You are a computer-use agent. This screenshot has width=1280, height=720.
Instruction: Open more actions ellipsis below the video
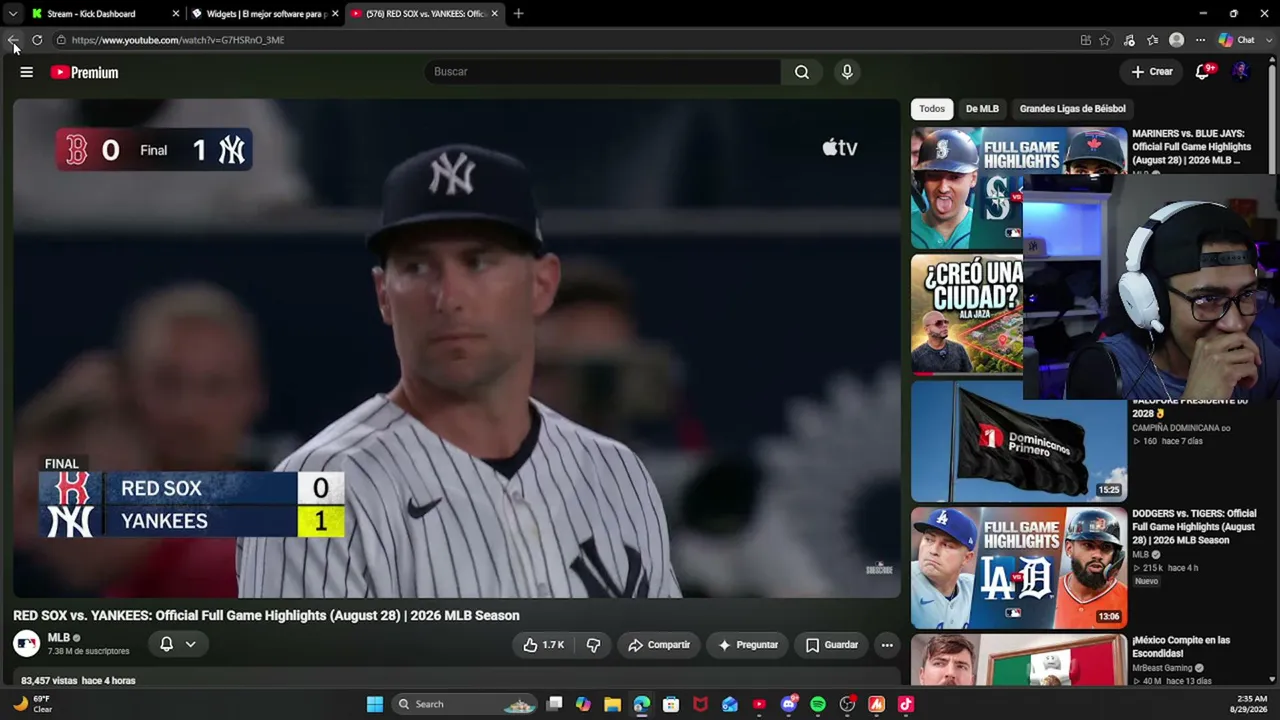pyautogui.click(x=887, y=645)
